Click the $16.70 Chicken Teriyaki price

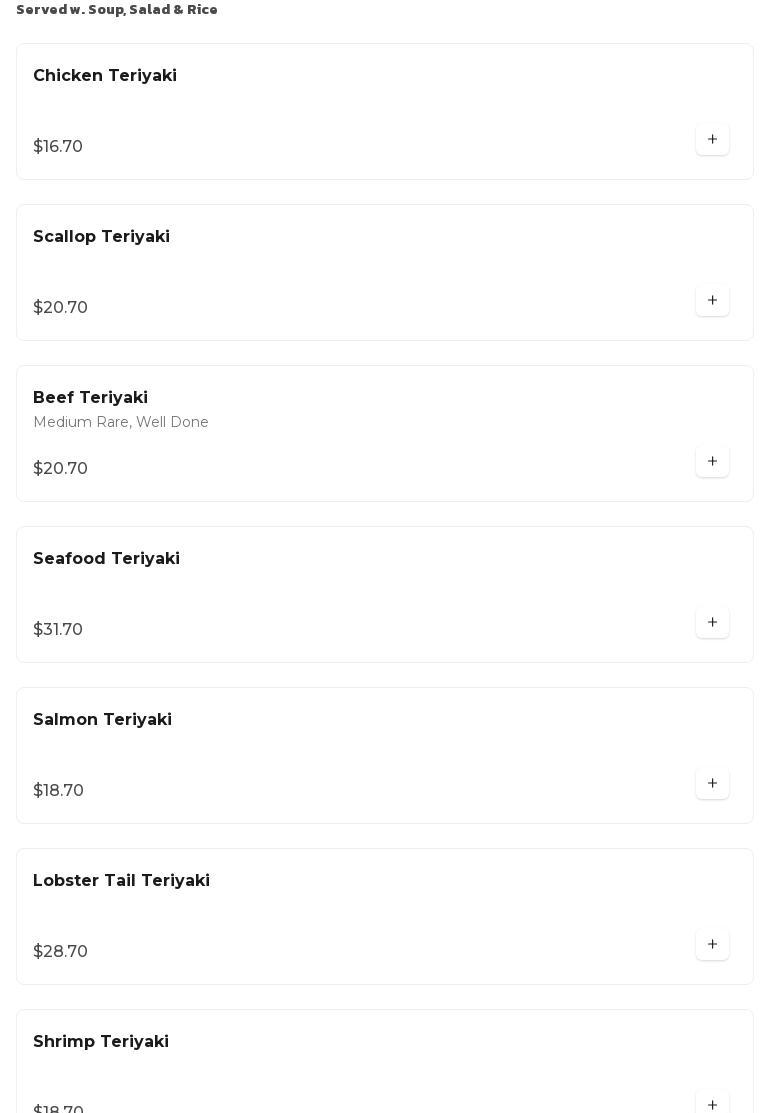[58, 147]
